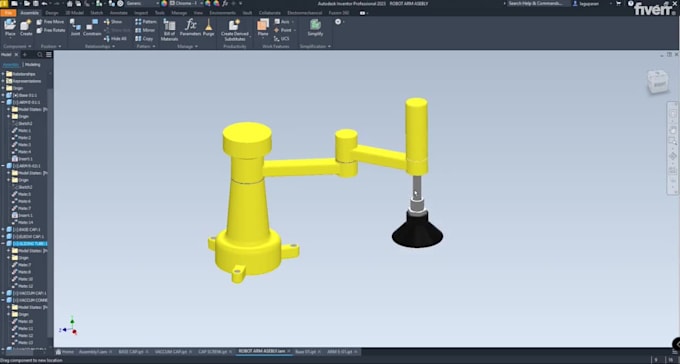Open Create Derived Substitutes
Image resolution: width=680 pixels, height=364 pixels.
click(x=235, y=30)
